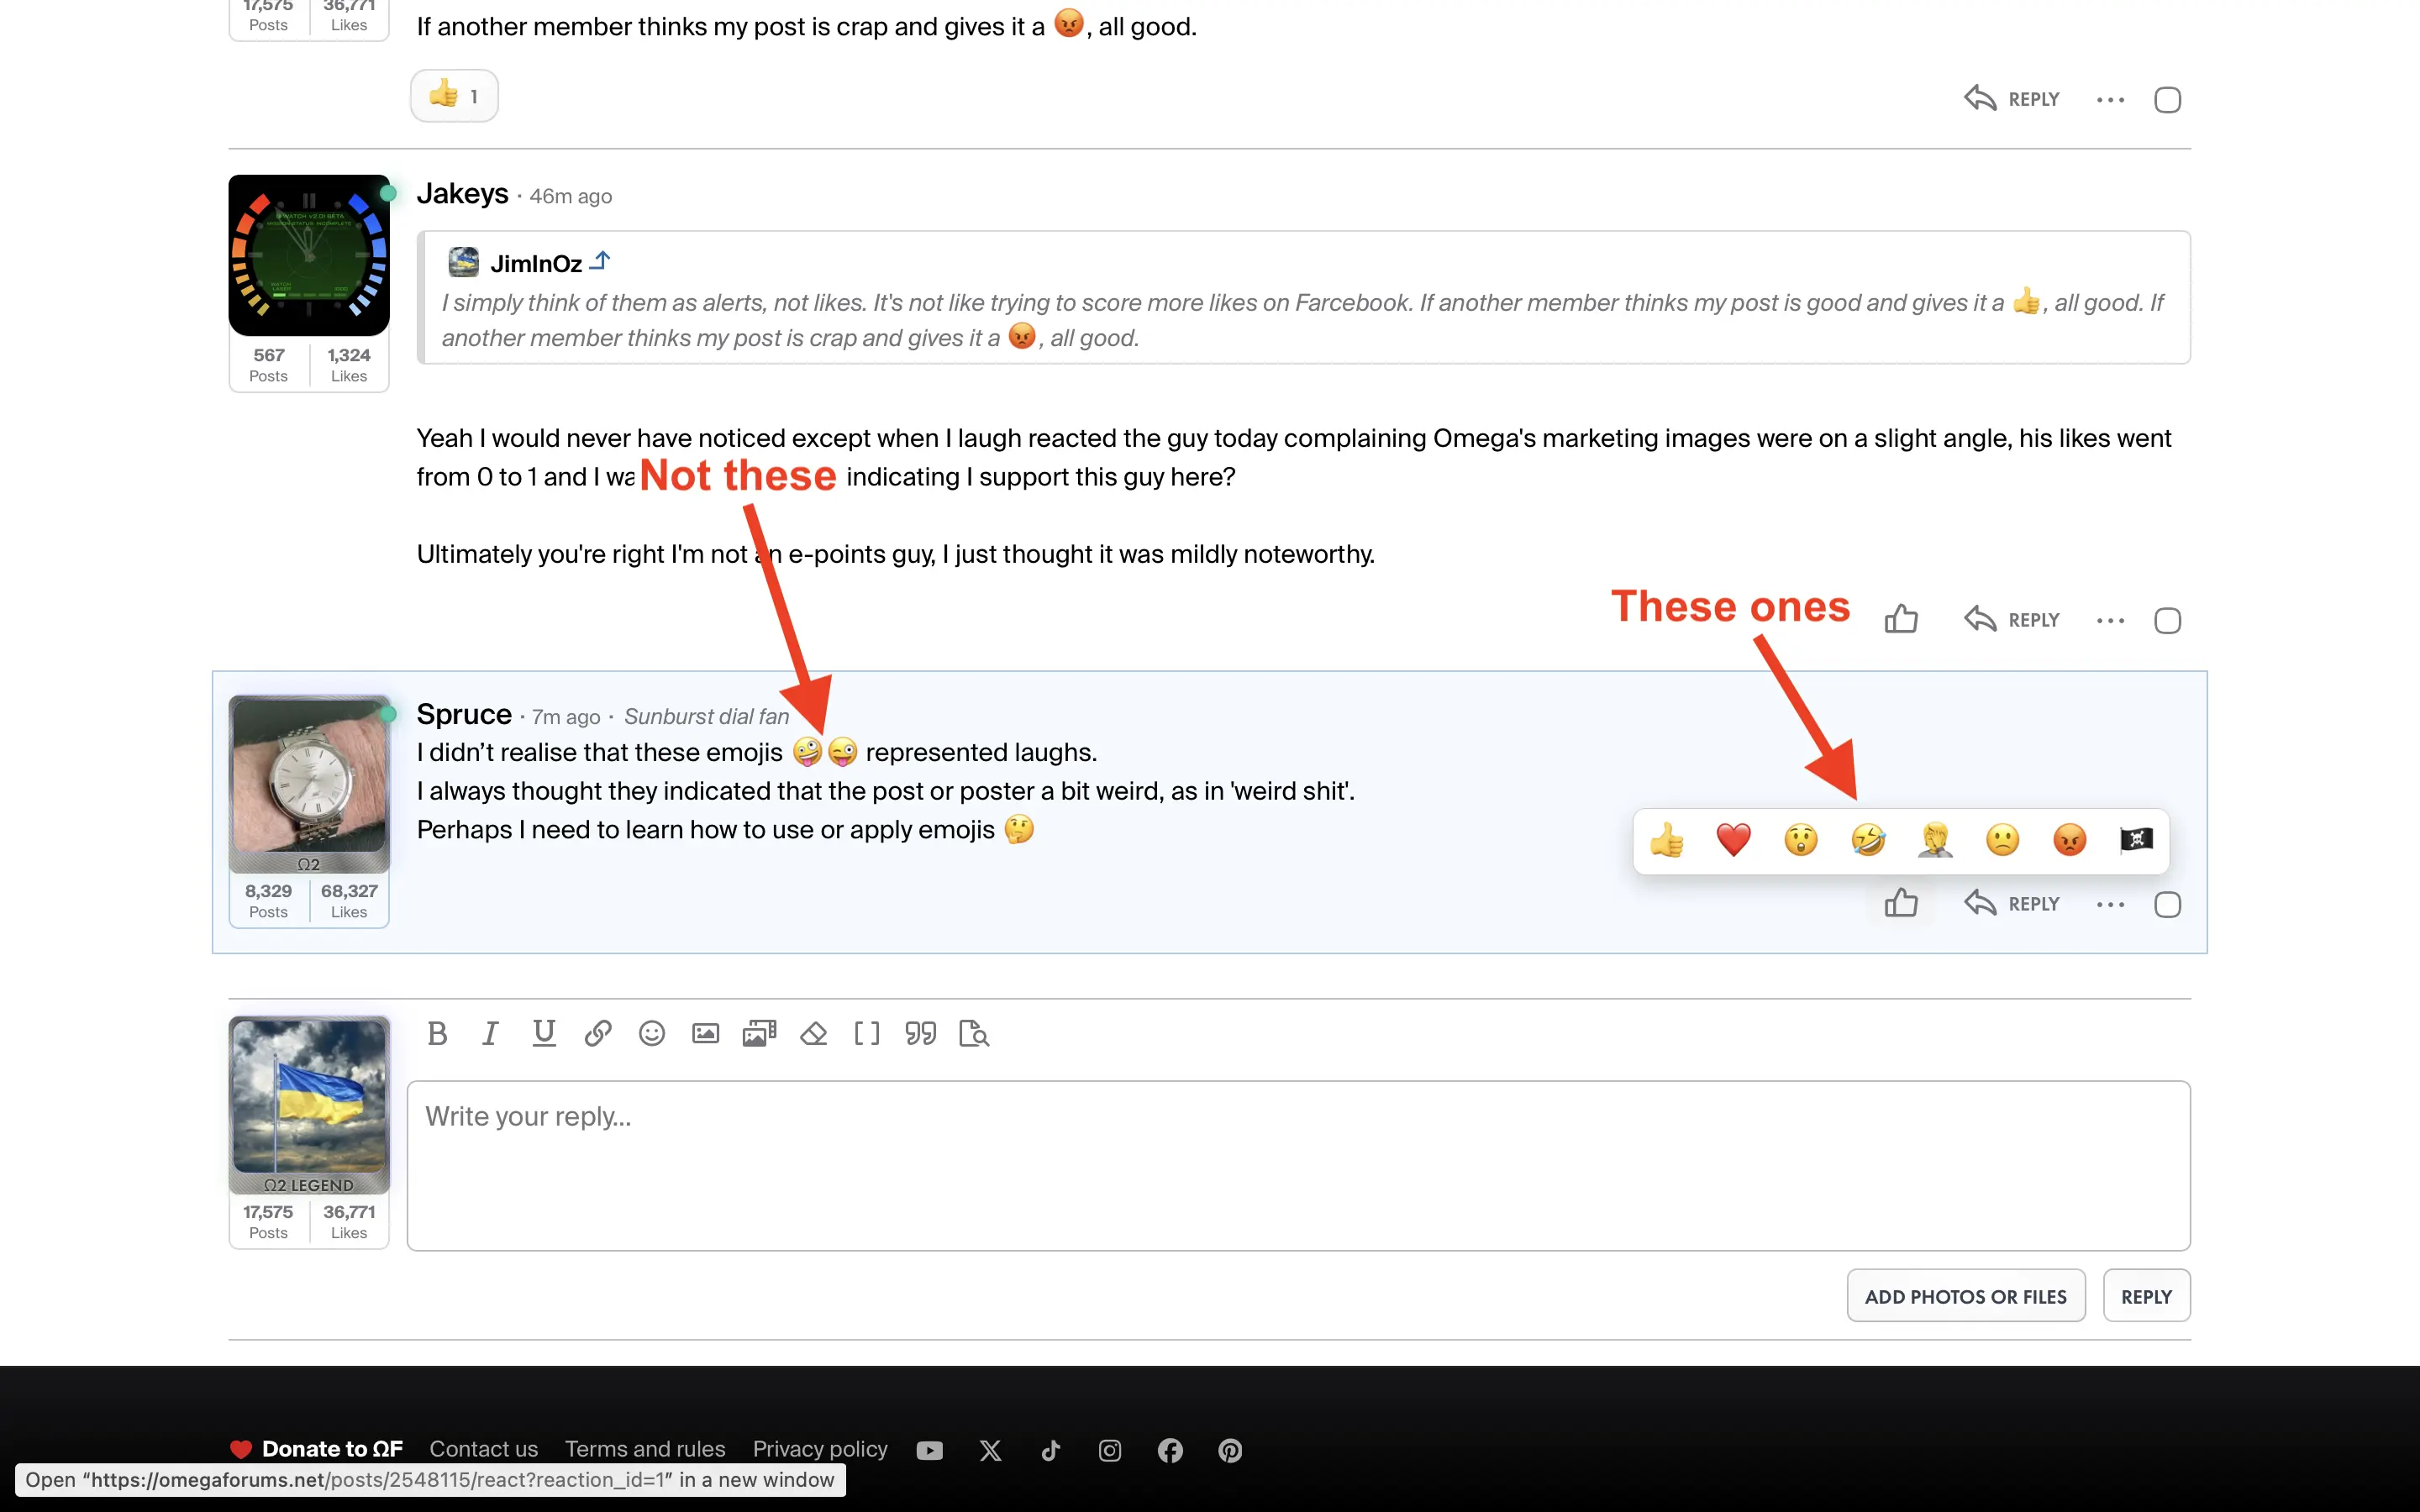Toggle bold formatting in reply editor

(x=437, y=1033)
